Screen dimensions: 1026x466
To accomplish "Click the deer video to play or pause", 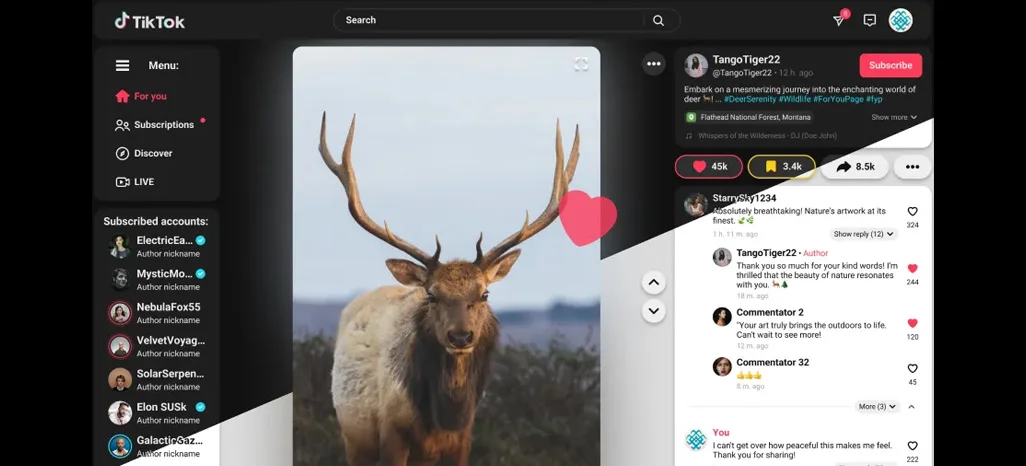I will [x=446, y=256].
